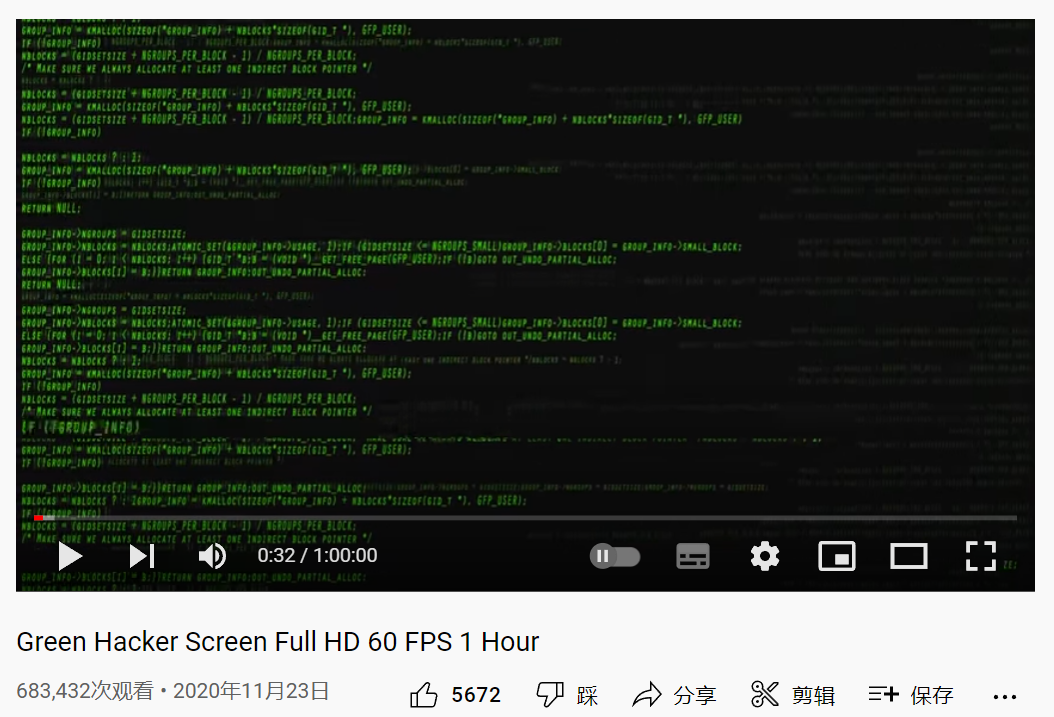Viewport: 1054px width, 717px height.
Task: Click the 0:32 / 1:00:00 time display
Action: point(317,556)
